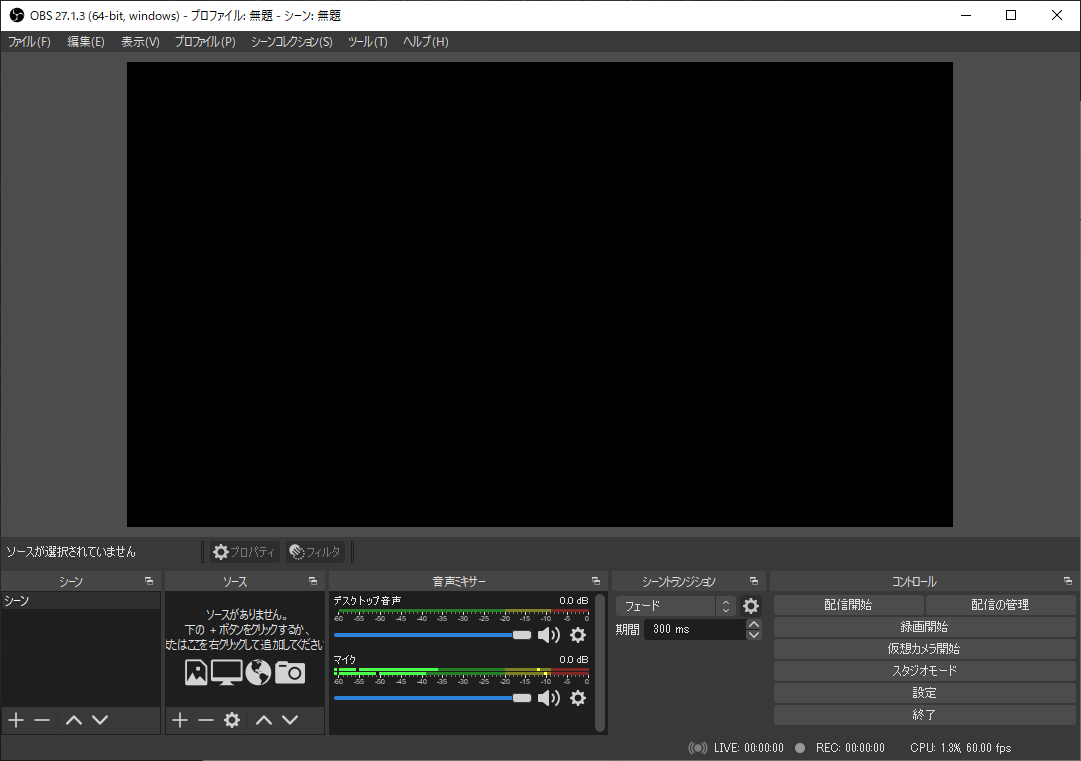Click the デスクトップ音声 0.0 dB value
This screenshot has width=1081, height=761.
coord(574,601)
